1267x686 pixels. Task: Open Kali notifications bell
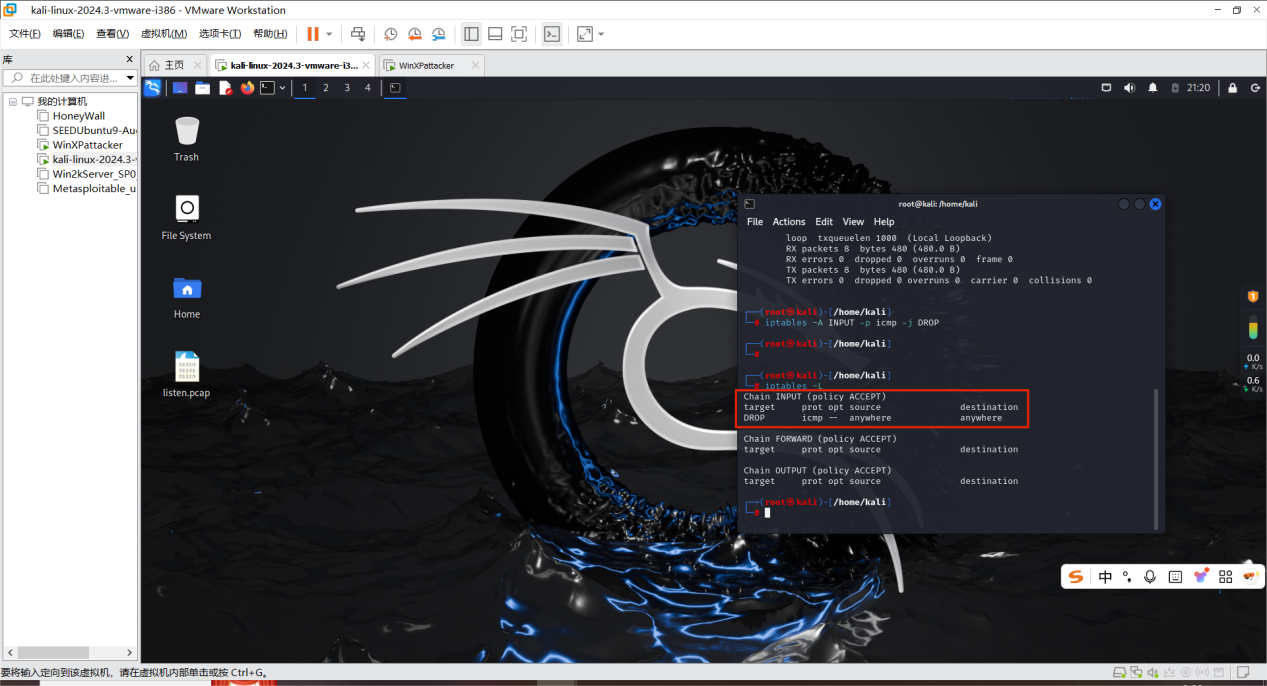pos(1153,88)
